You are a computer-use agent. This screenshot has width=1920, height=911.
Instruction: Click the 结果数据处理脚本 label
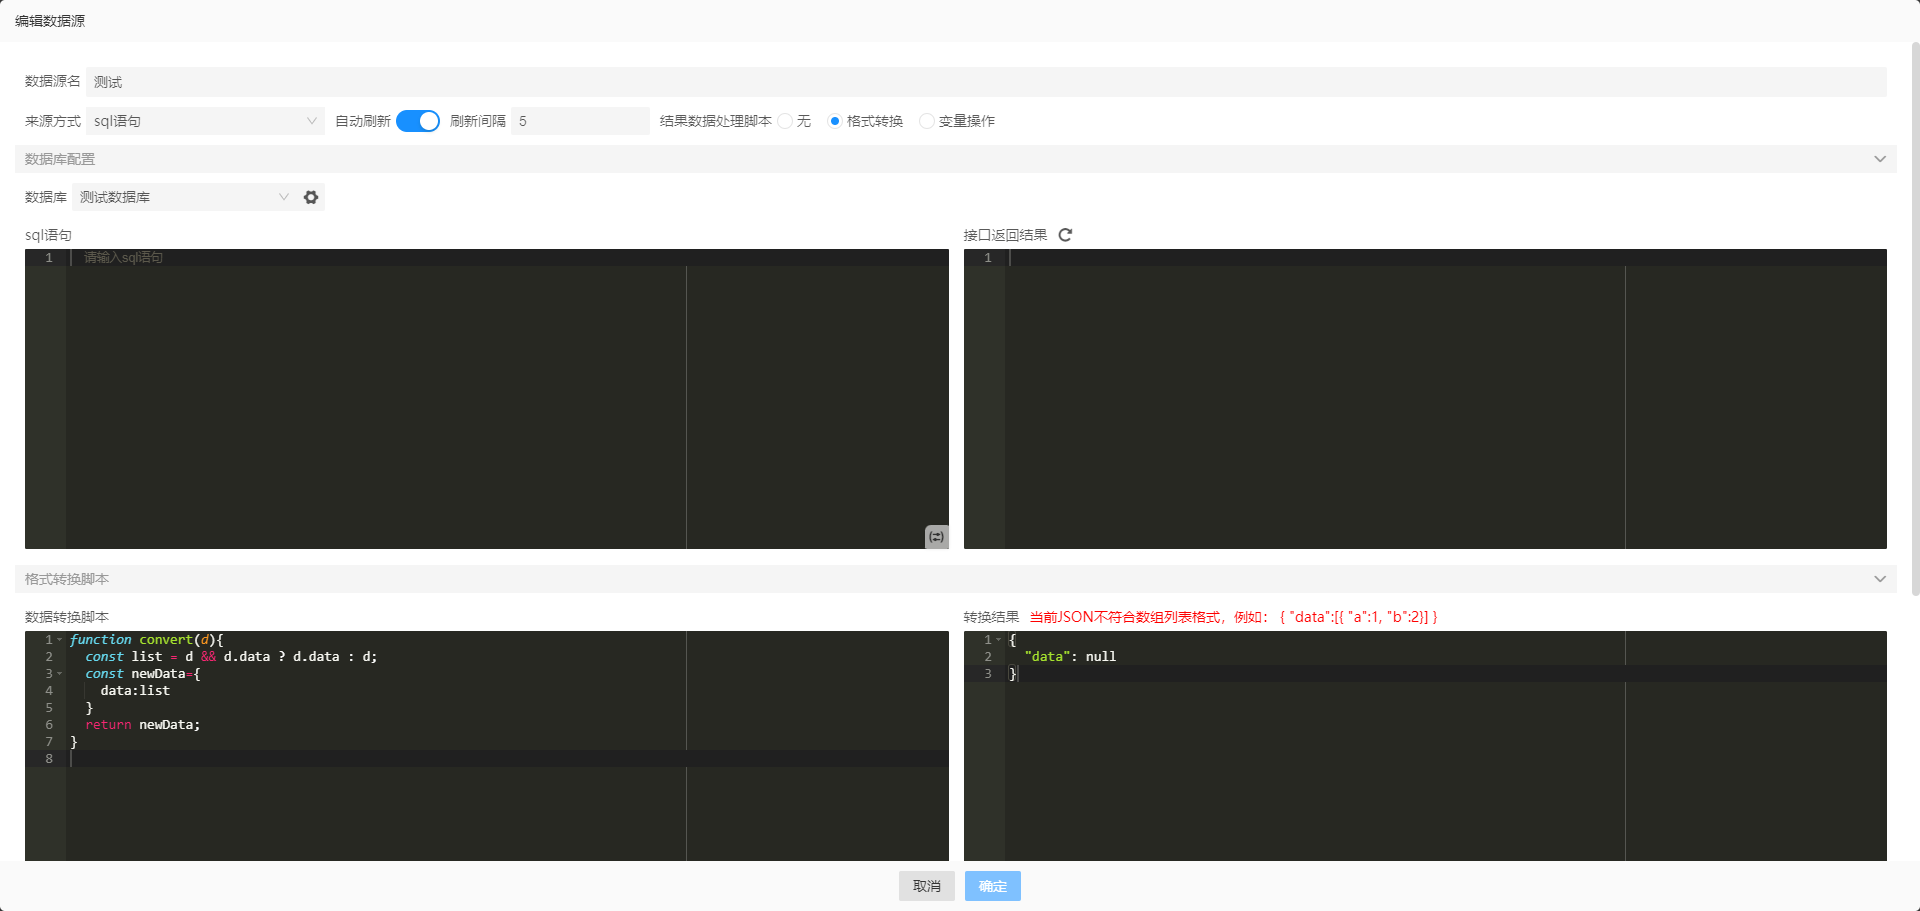[x=716, y=121]
